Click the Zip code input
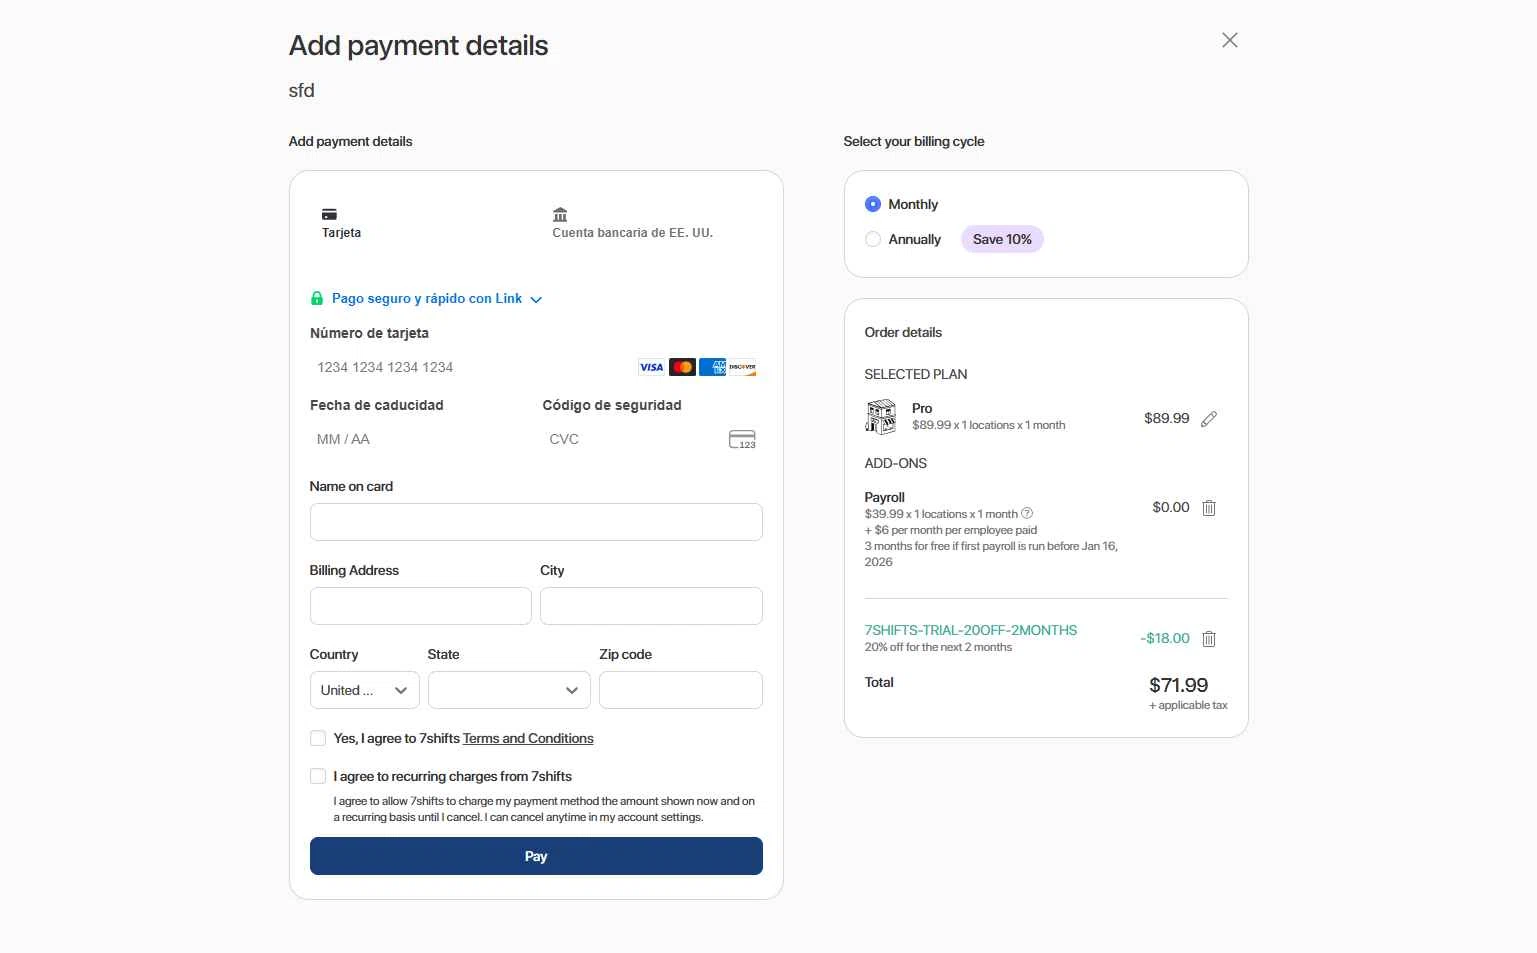The height and width of the screenshot is (953, 1537). click(x=681, y=690)
